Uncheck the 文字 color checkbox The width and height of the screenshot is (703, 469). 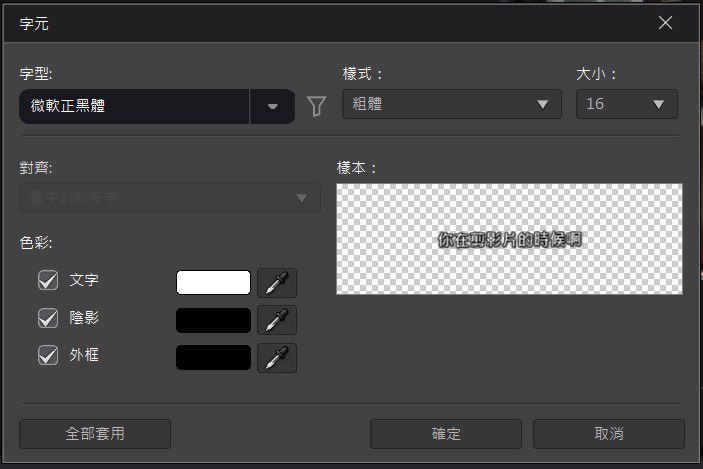48,280
